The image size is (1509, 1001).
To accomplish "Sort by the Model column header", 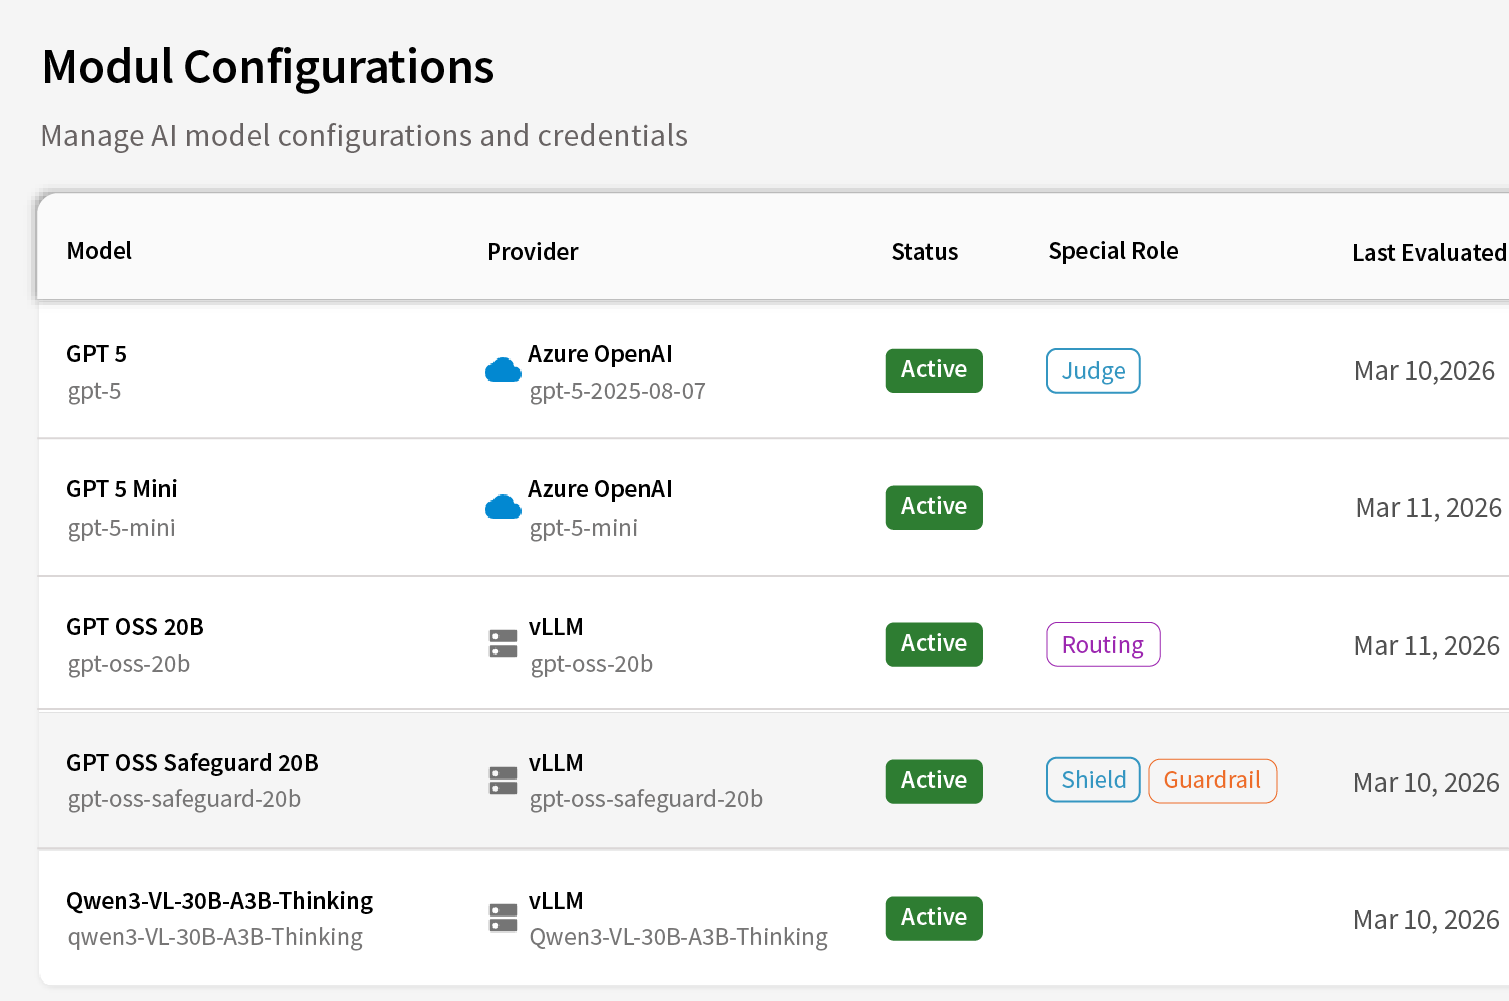I will tap(99, 251).
